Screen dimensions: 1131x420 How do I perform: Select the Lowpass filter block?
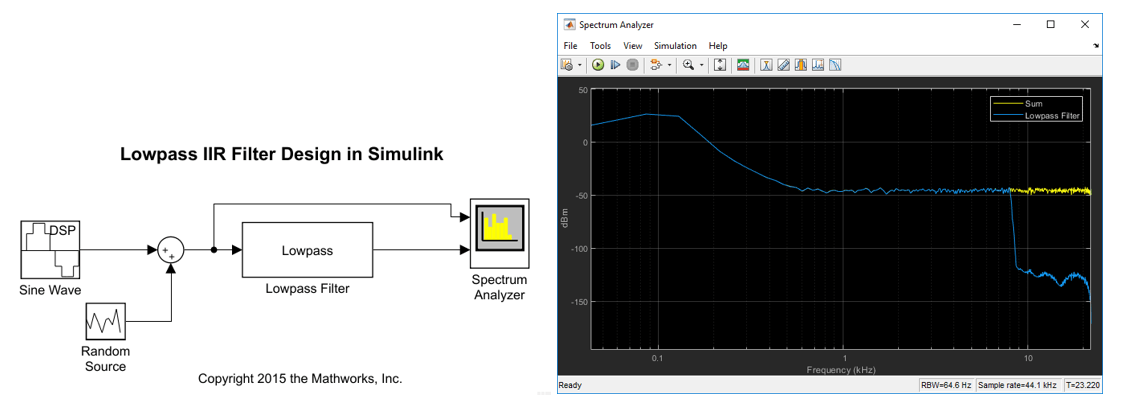click(307, 250)
